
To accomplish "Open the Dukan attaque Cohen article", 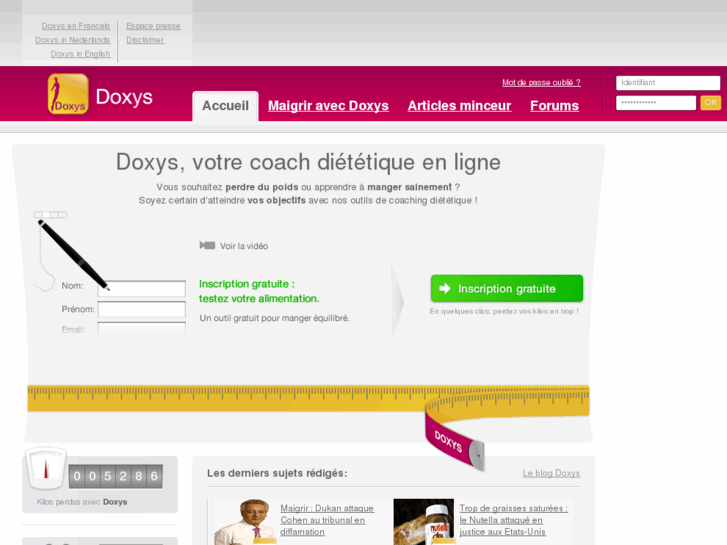I will click(x=327, y=520).
